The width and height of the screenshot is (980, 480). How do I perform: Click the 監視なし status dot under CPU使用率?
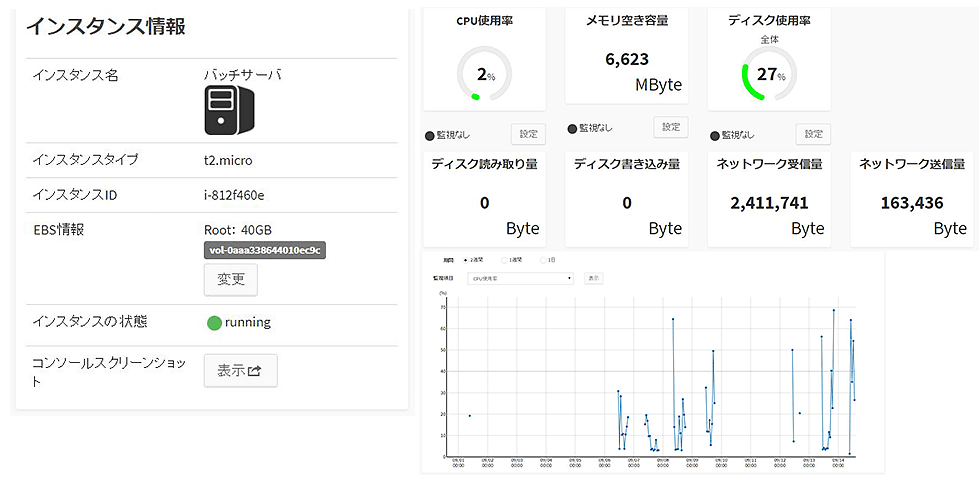coord(431,135)
